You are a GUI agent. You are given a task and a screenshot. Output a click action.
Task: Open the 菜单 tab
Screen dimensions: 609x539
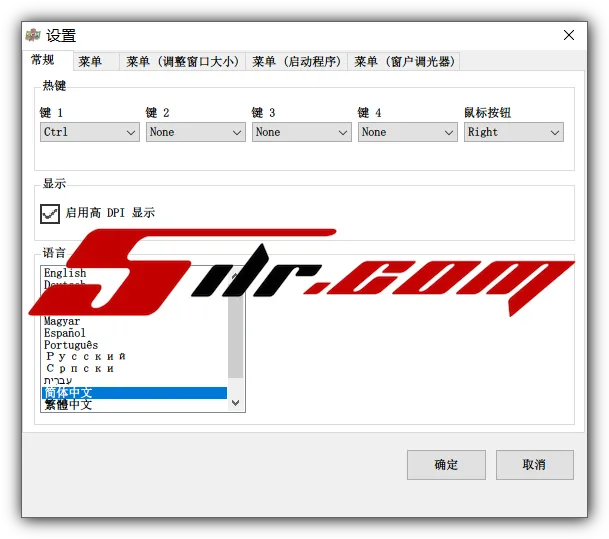96,61
